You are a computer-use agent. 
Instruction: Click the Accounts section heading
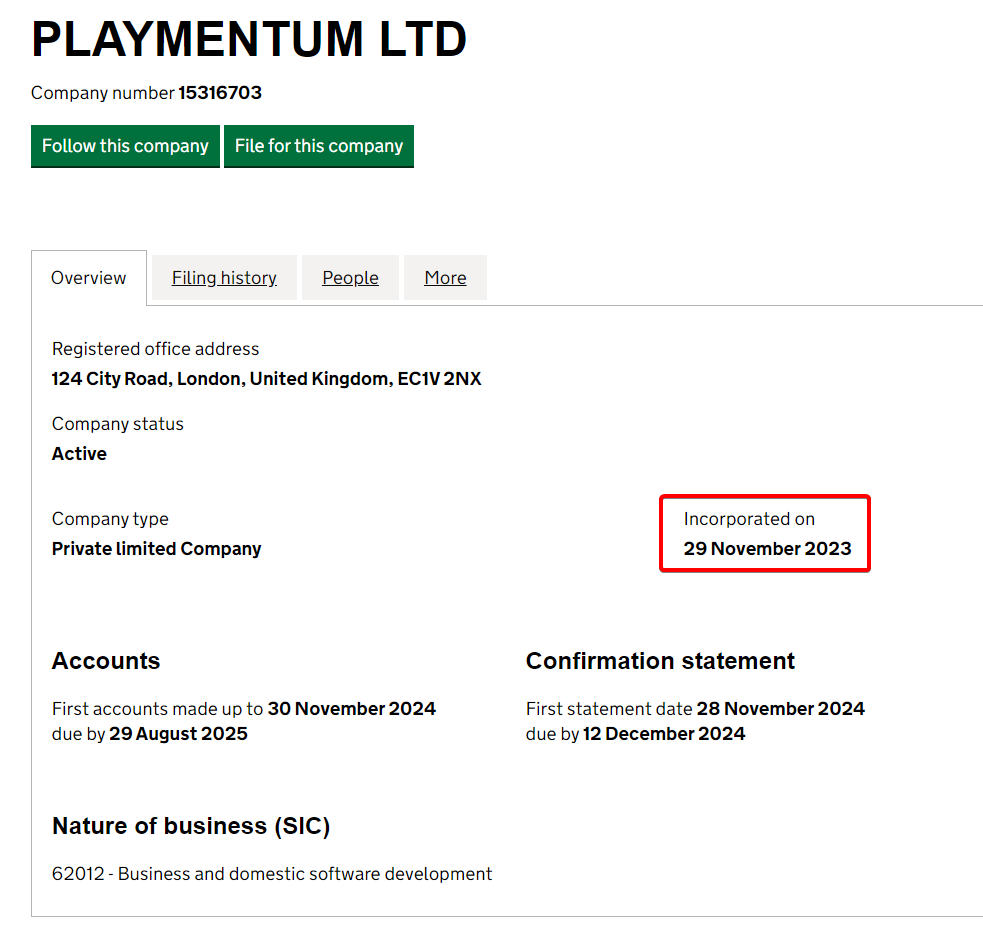pos(106,661)
